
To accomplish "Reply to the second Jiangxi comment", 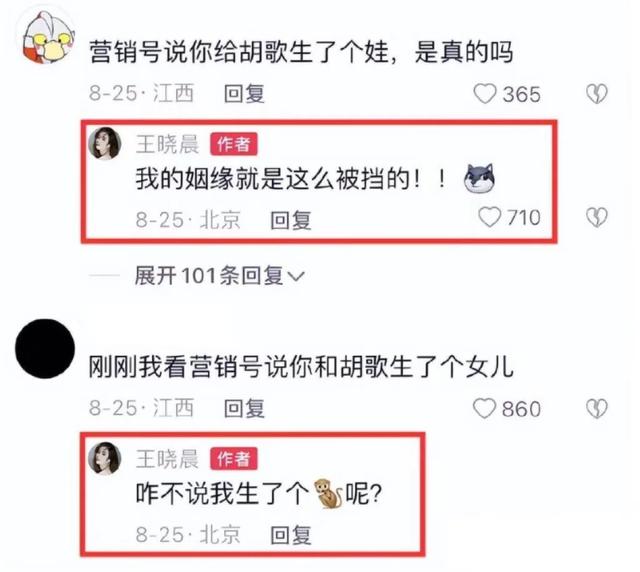I will tap(244, 408).
